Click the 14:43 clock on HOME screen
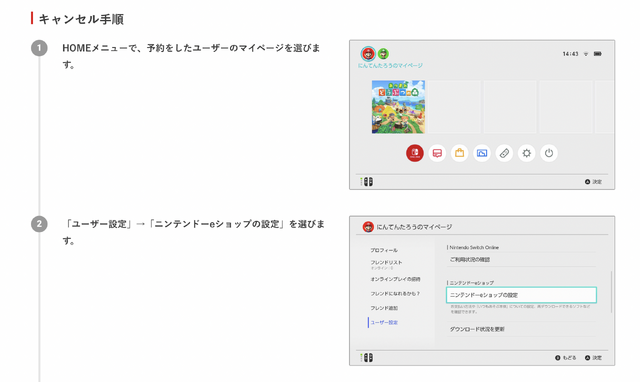 570,54
